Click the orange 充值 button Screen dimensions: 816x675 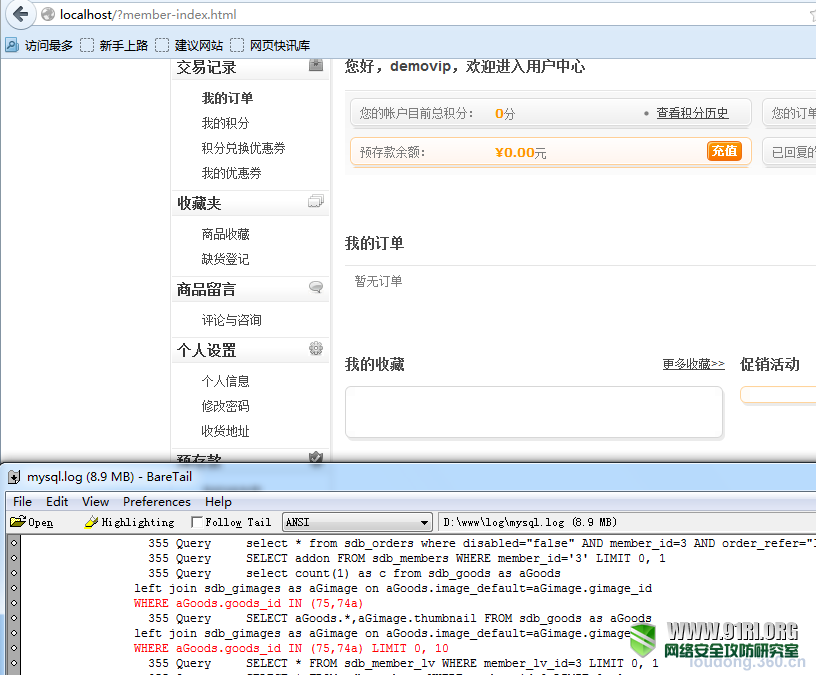tap(724, 151)
